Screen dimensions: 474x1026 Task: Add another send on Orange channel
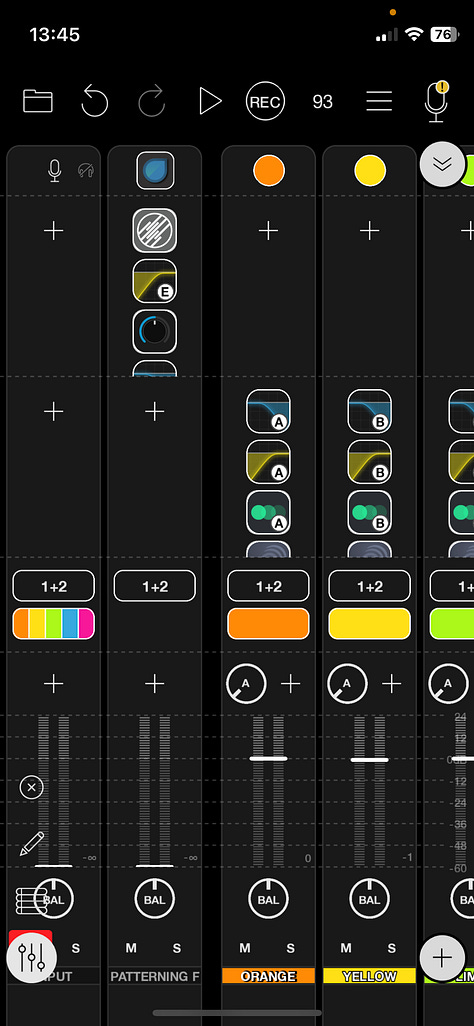tap(291, 684)
